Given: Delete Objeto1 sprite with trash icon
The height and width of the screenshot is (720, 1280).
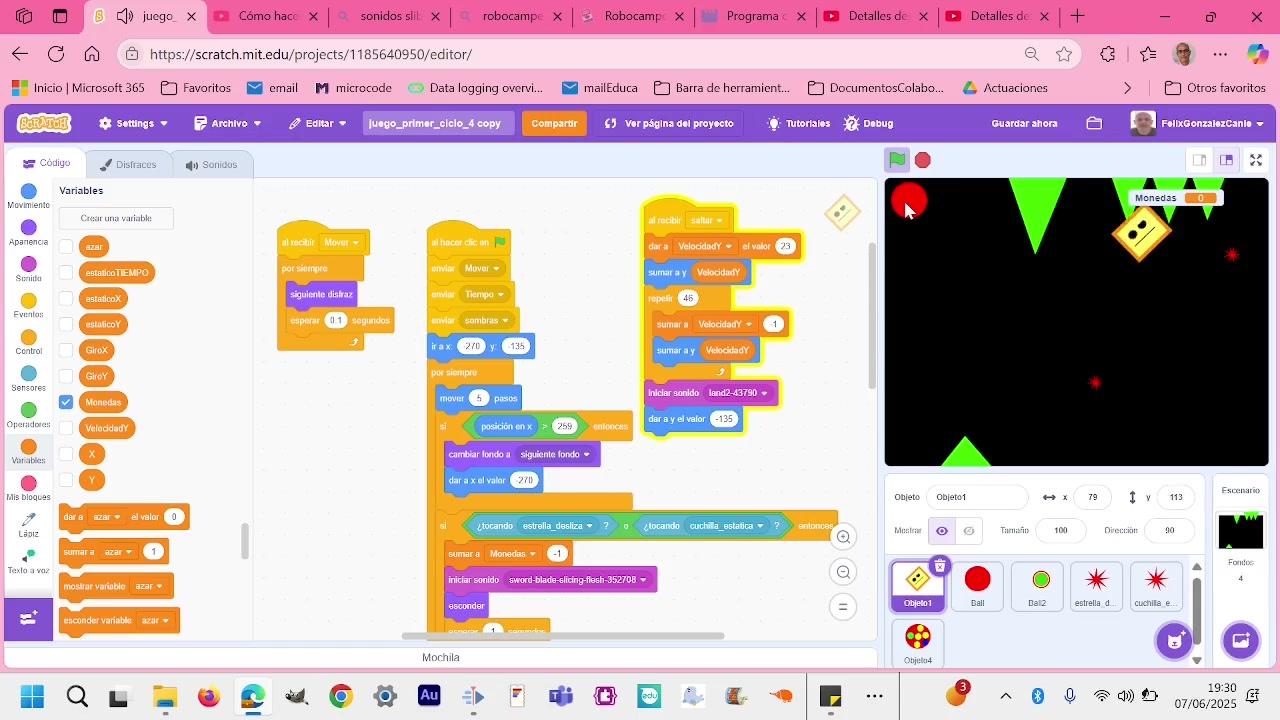Looking at the screenshot, I should point(939,566).
